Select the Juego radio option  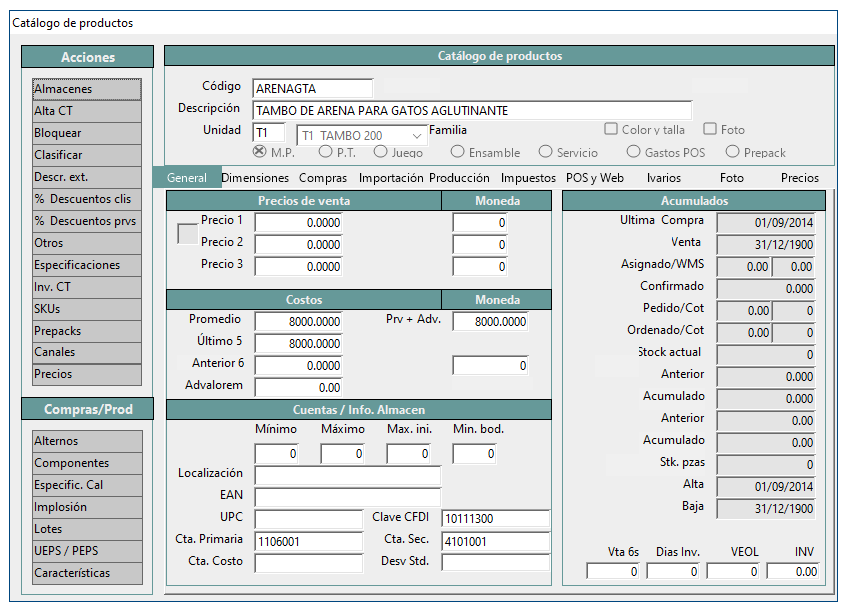pyautogui.click(x=380, y=151)
